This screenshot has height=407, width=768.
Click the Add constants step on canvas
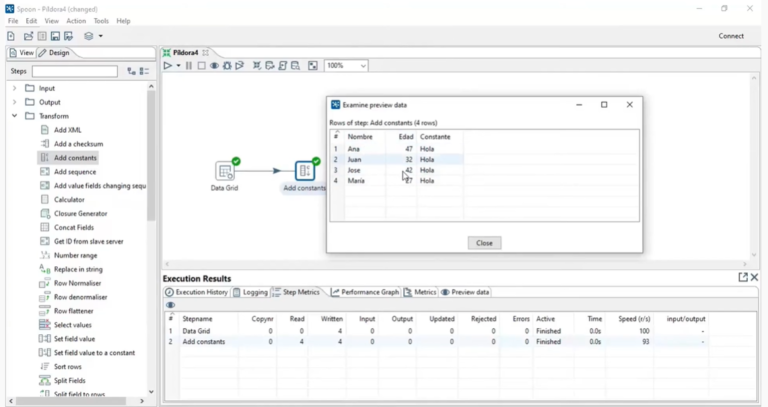(x=304, y=171)
